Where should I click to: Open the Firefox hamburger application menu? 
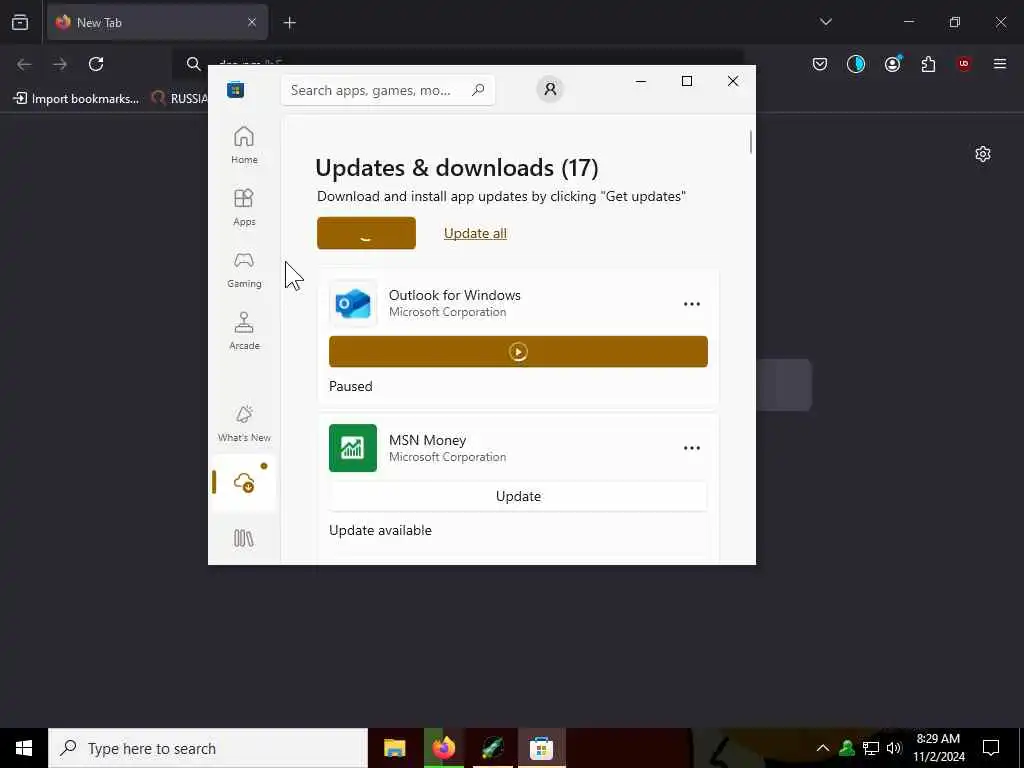point(1000,64)
